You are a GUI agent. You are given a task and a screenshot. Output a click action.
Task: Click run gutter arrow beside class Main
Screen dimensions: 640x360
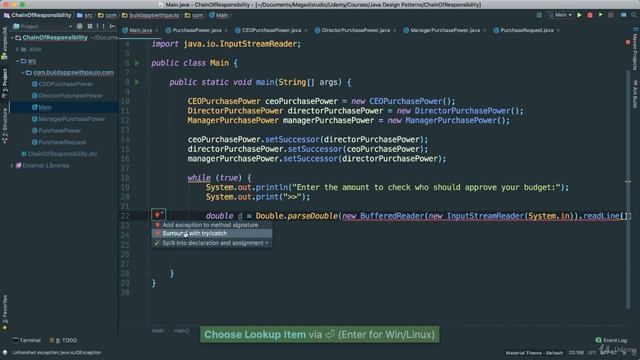(x=137, y=63)
